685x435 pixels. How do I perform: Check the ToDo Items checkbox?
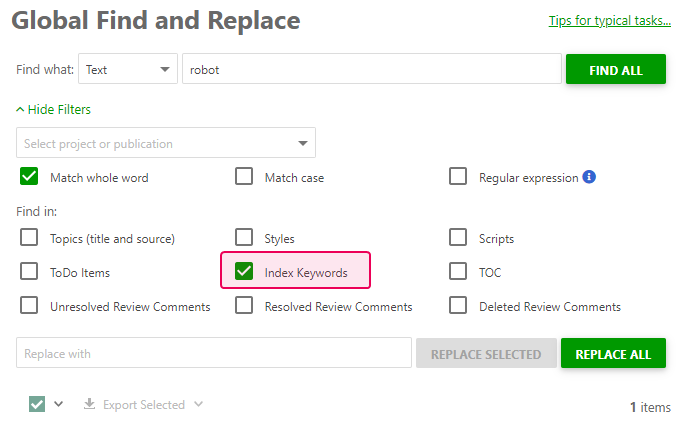[29, 271]
